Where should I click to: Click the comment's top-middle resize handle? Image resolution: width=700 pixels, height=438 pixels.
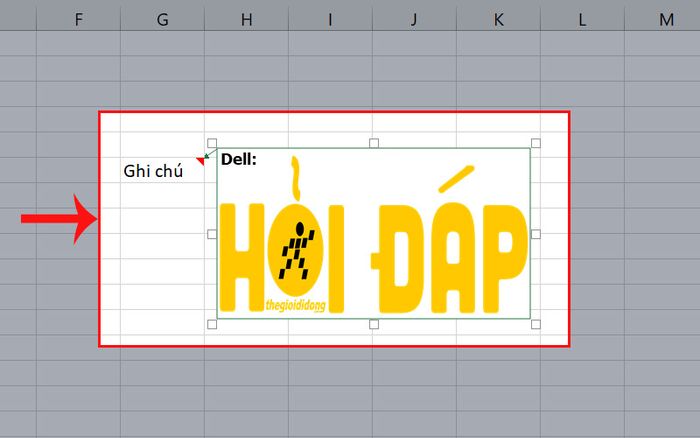pyautogui.click(x=374, y=143)
